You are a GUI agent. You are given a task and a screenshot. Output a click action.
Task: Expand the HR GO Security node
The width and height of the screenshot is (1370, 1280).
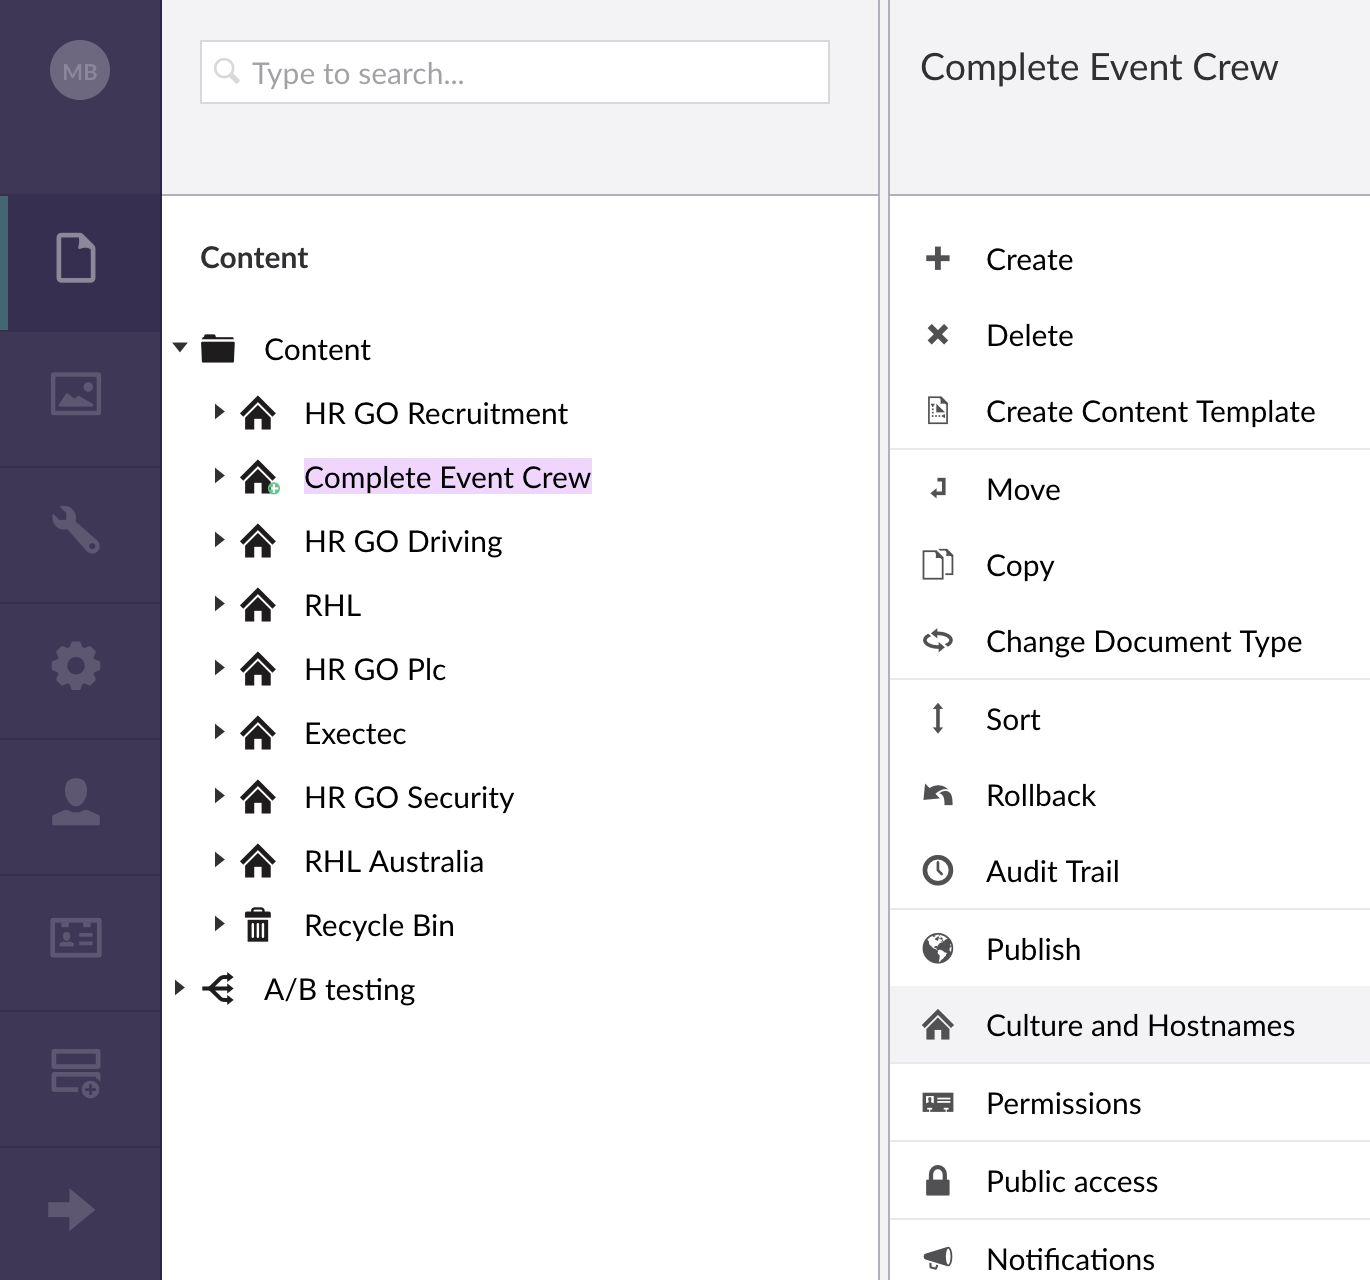click(219, 795)
